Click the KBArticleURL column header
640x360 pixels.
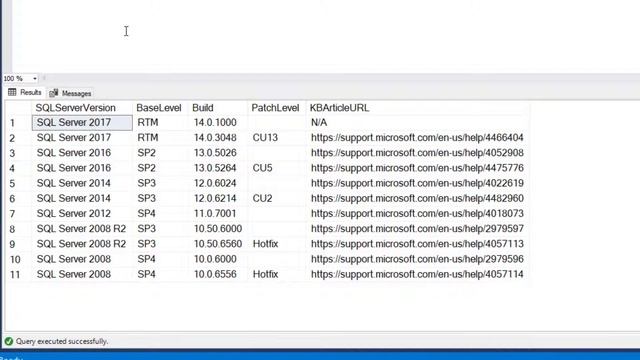pos(418,108)
